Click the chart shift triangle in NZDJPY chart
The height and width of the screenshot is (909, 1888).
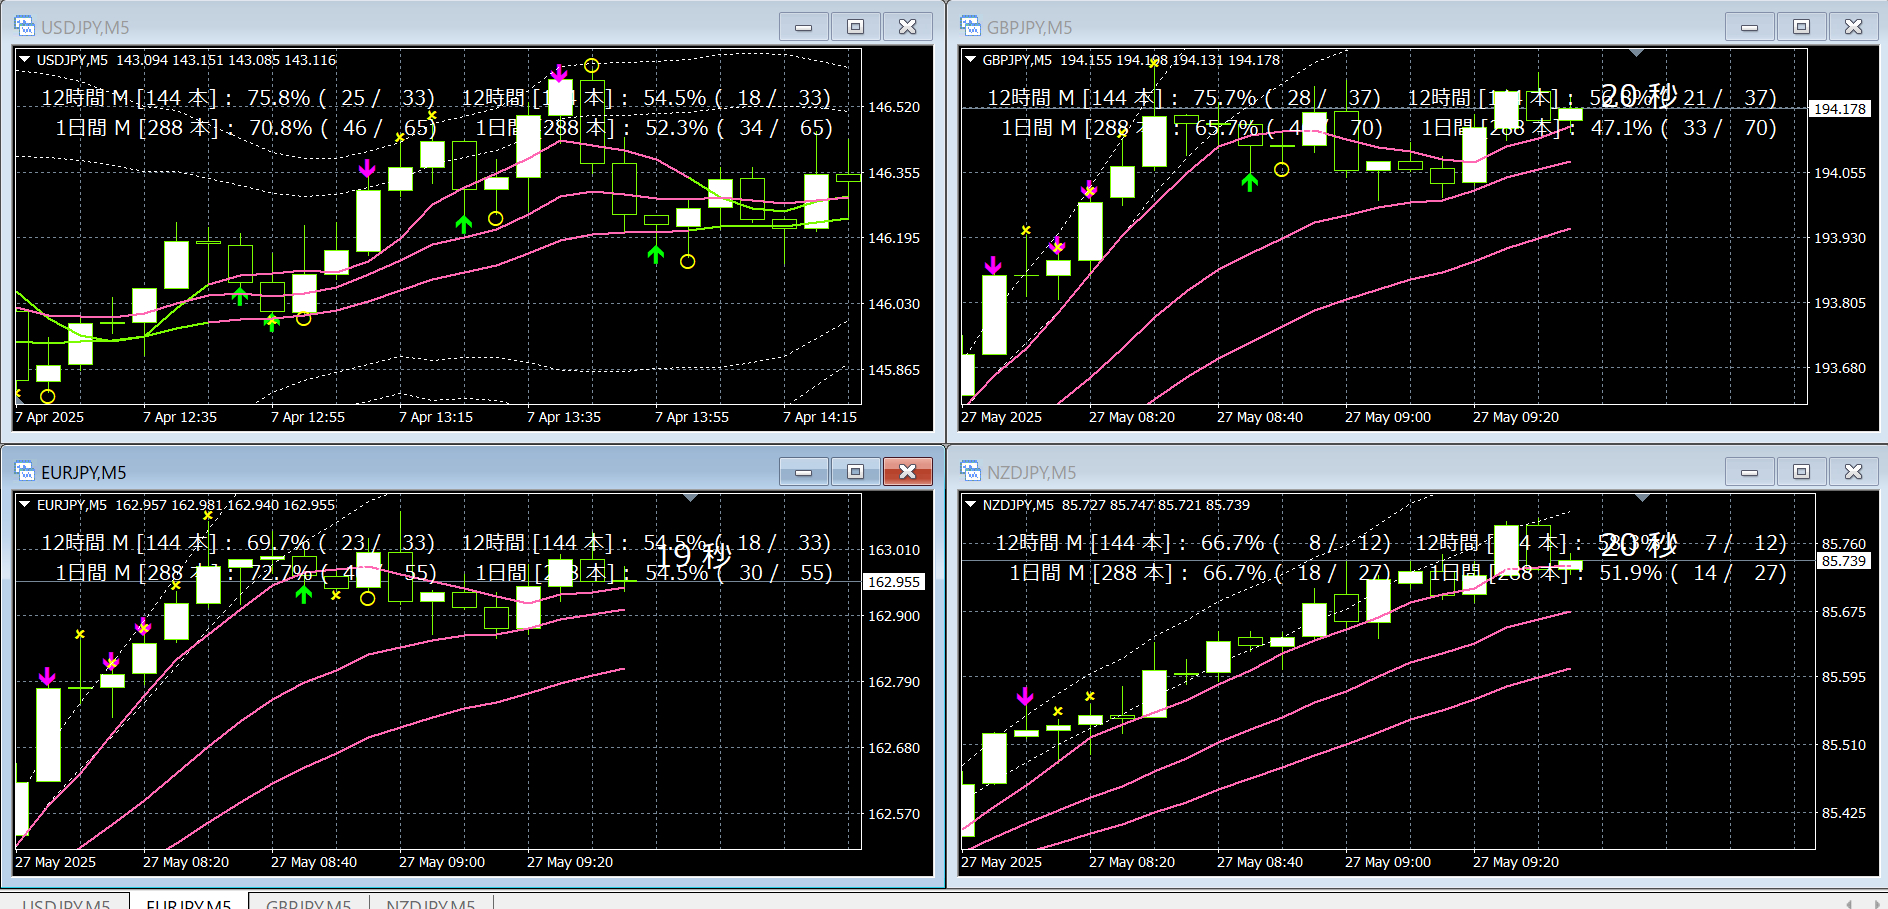[x=1642, y=497]
